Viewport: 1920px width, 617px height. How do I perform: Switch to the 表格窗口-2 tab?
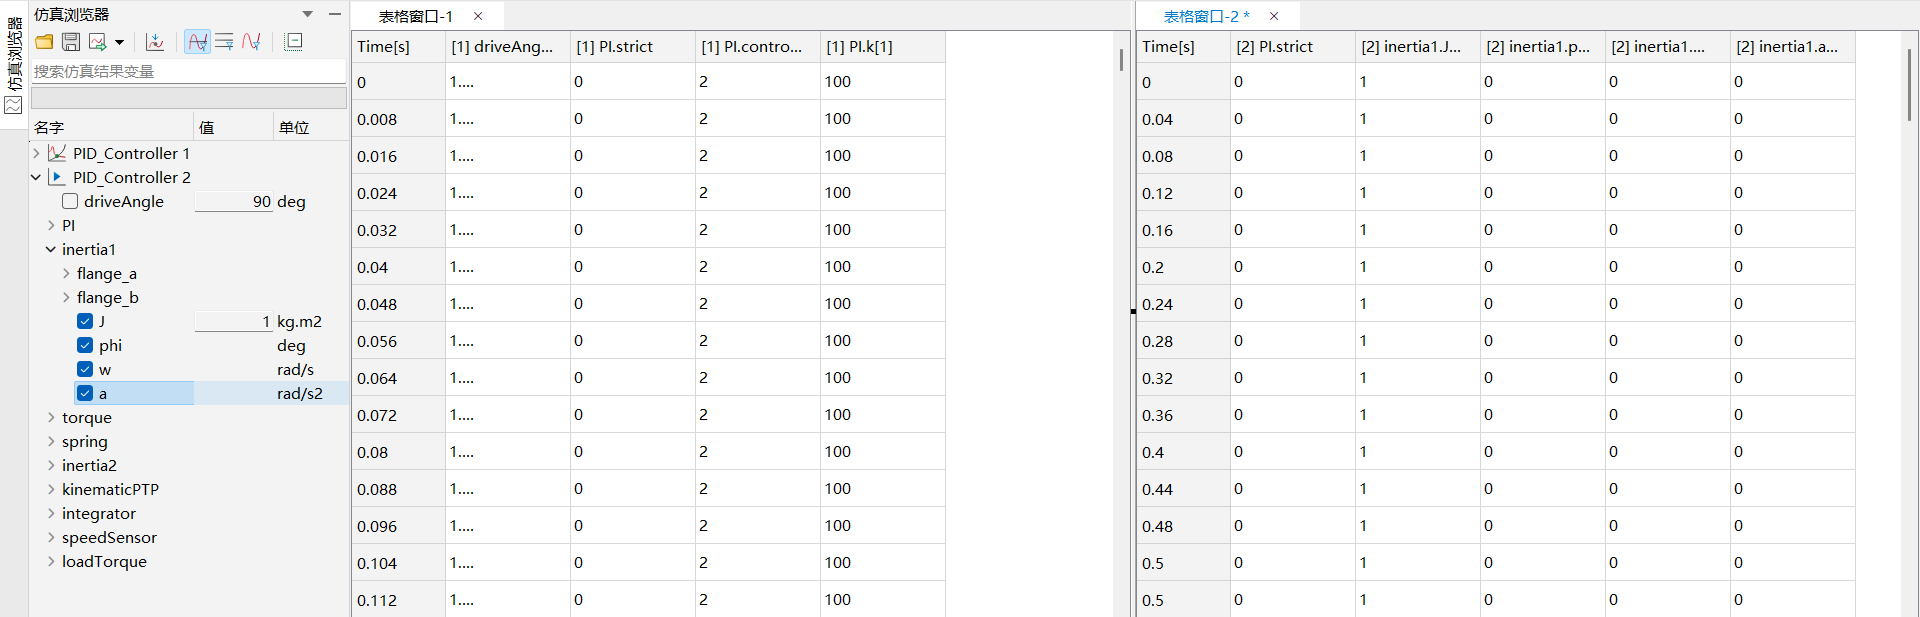(x=1205, y=16)
